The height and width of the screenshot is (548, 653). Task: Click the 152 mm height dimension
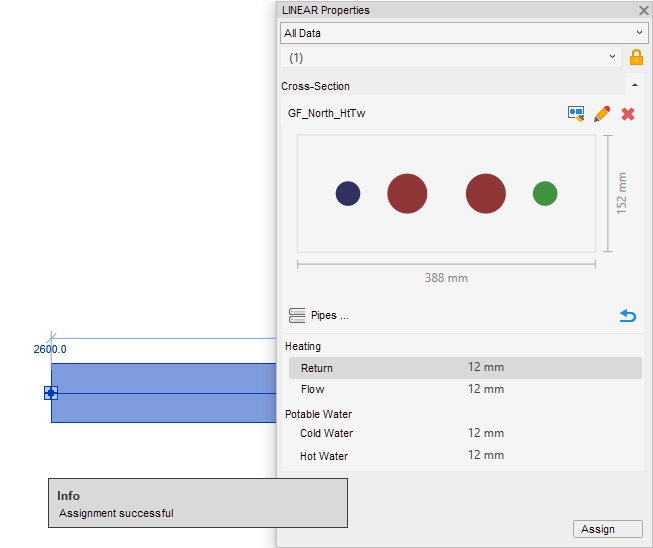621,193
